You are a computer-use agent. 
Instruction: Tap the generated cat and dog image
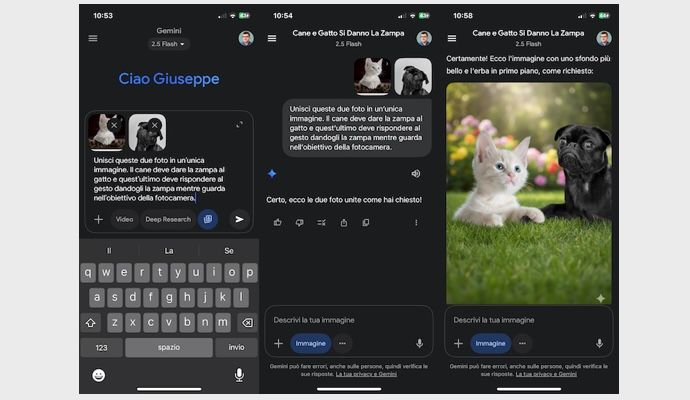529,193
